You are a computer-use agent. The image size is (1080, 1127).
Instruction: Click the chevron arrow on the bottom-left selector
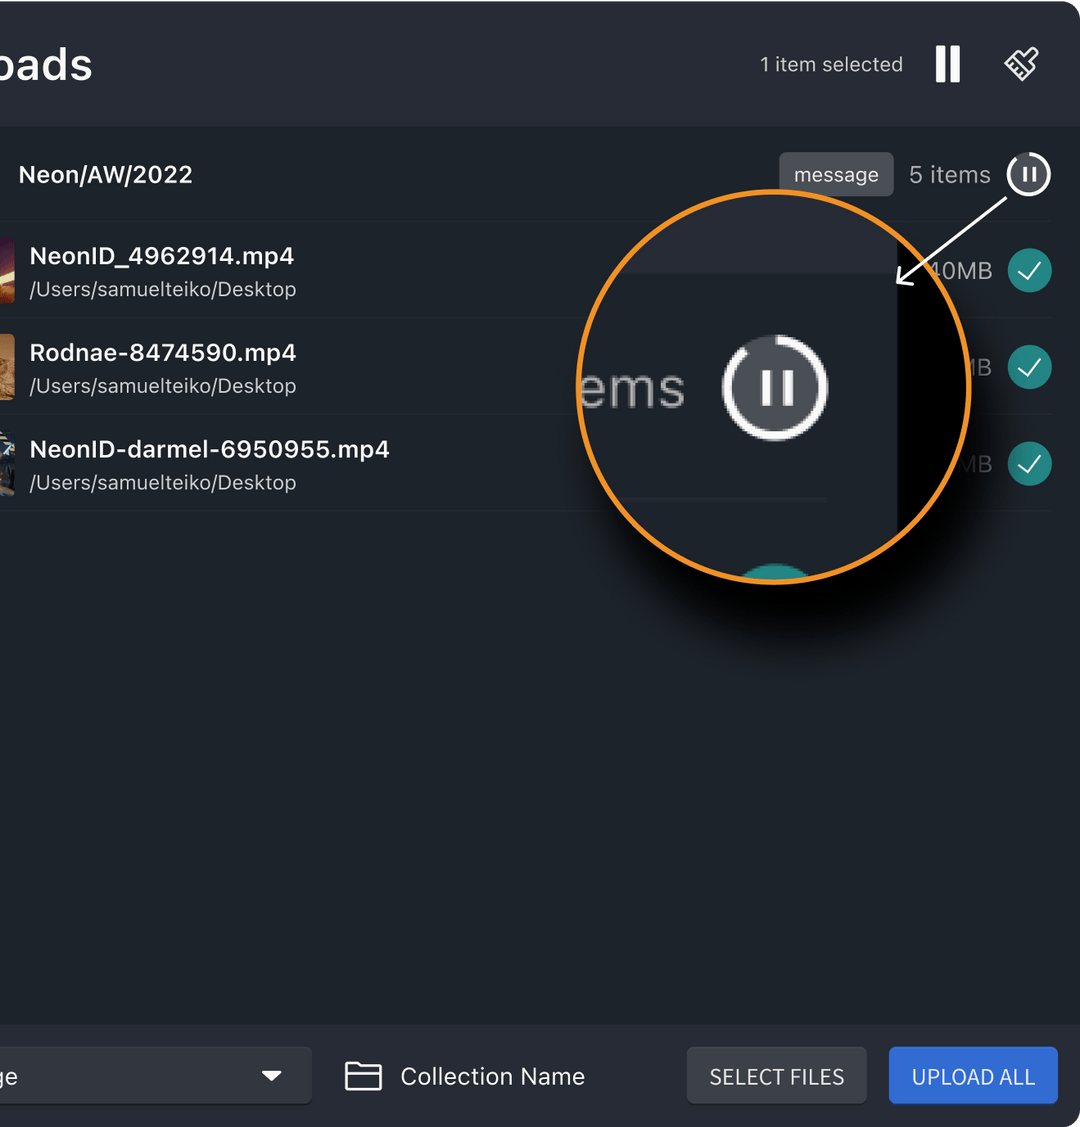[271, 1075]
